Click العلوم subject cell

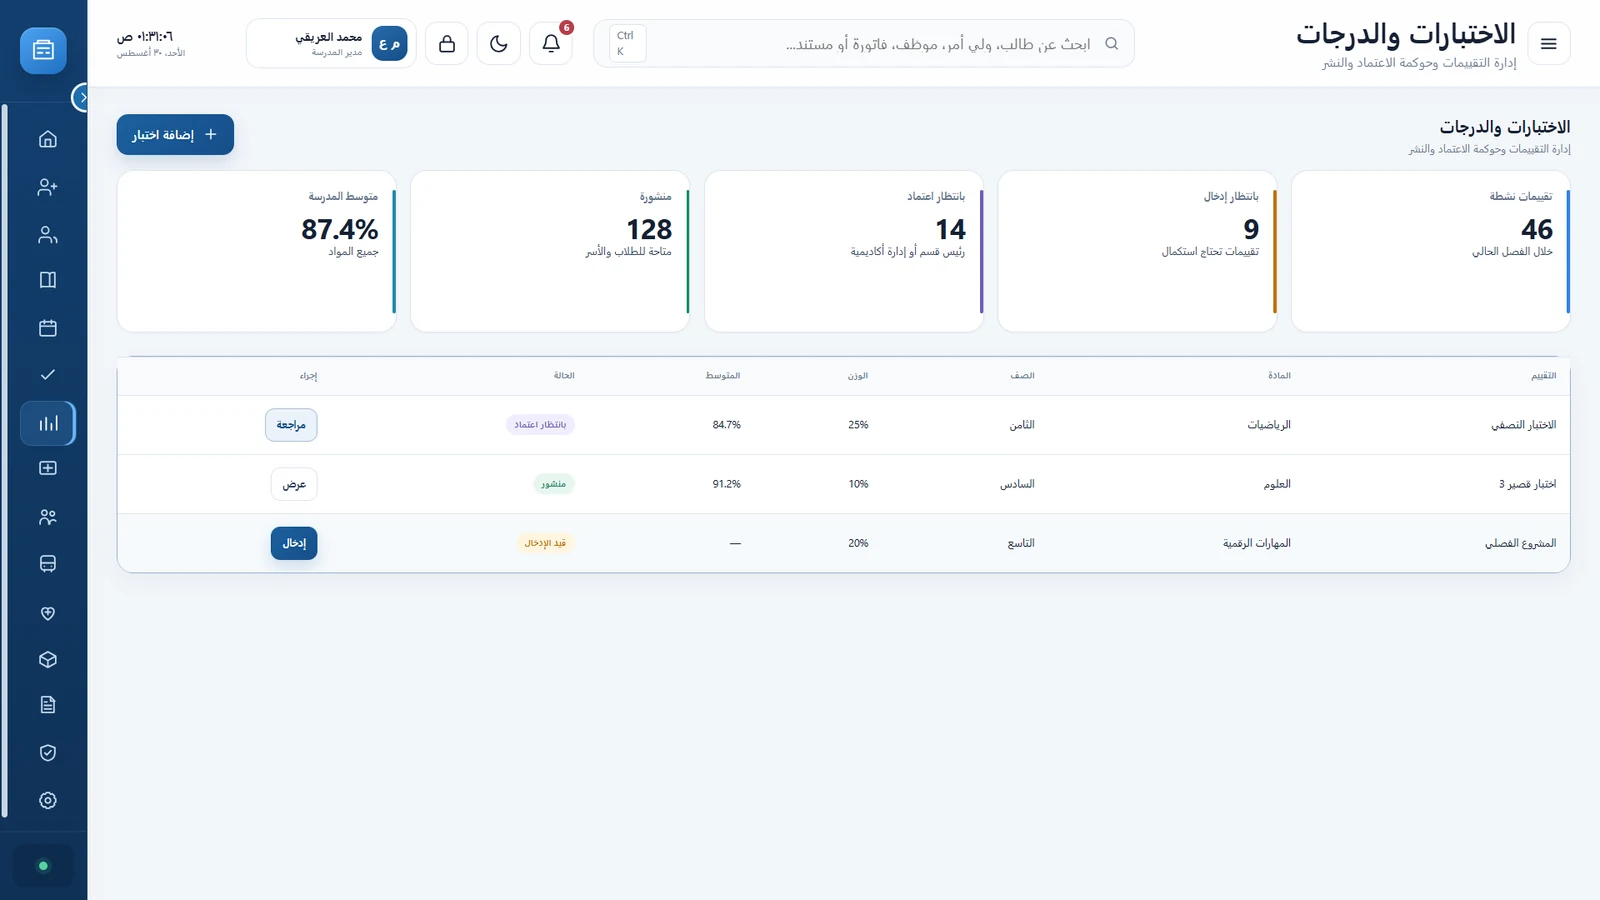(1277, 484)
